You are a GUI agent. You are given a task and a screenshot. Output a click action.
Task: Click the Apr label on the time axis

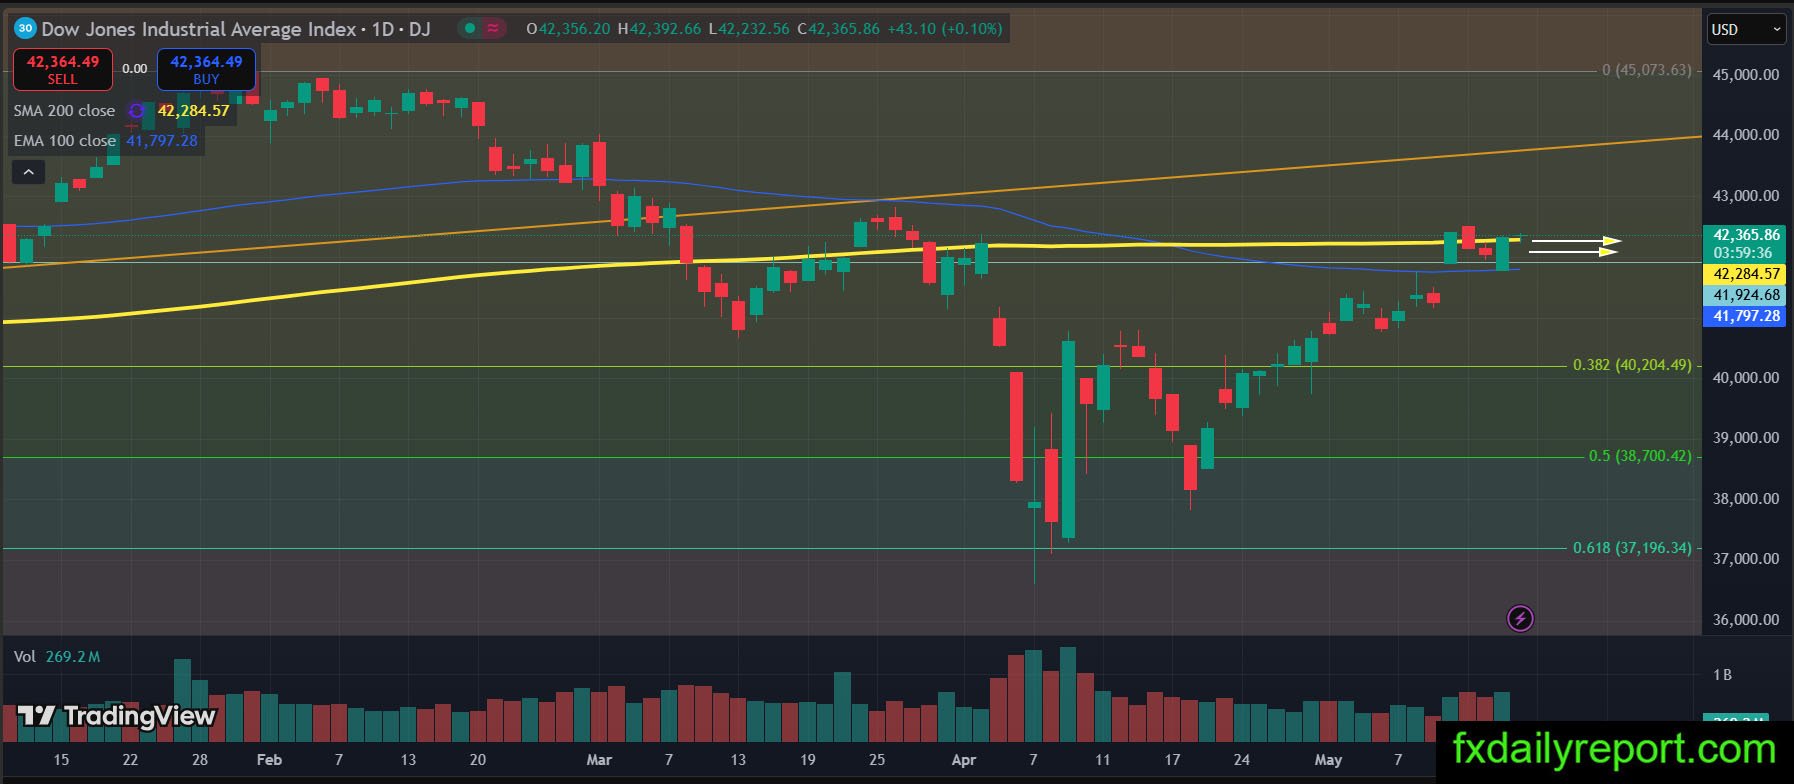(964, 760)
